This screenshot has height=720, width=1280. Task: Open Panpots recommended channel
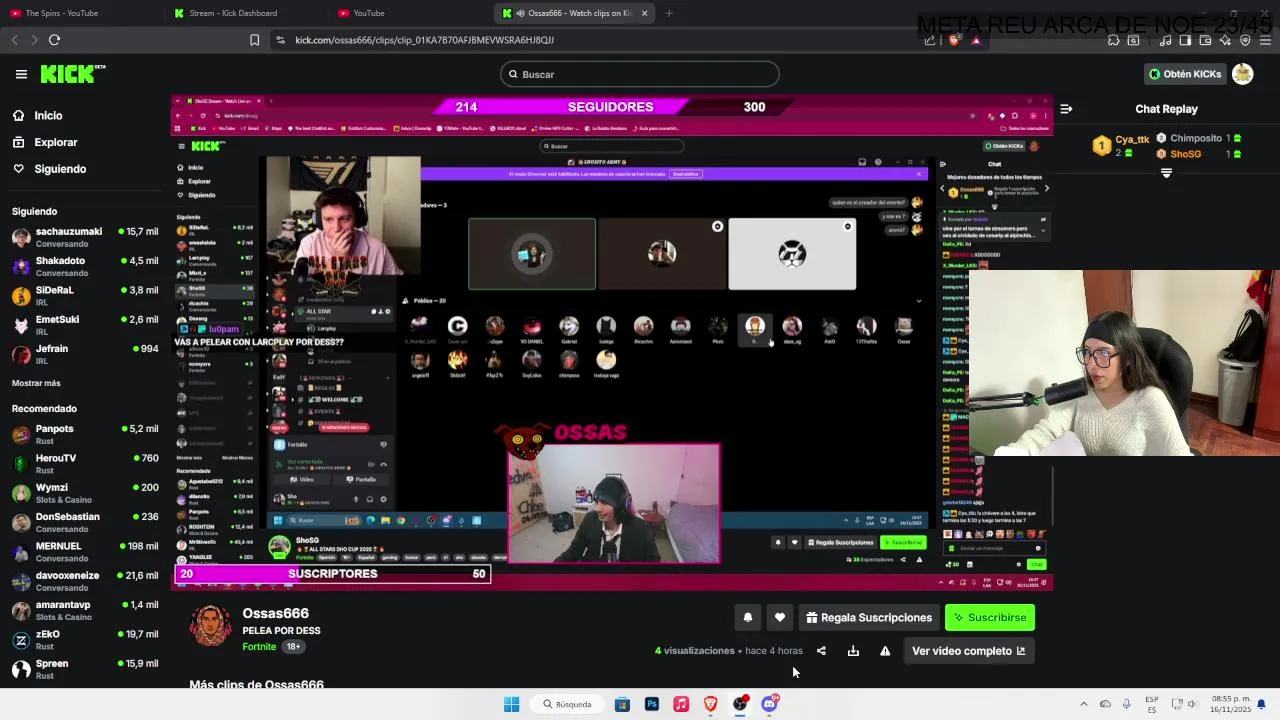click(85, 435)
